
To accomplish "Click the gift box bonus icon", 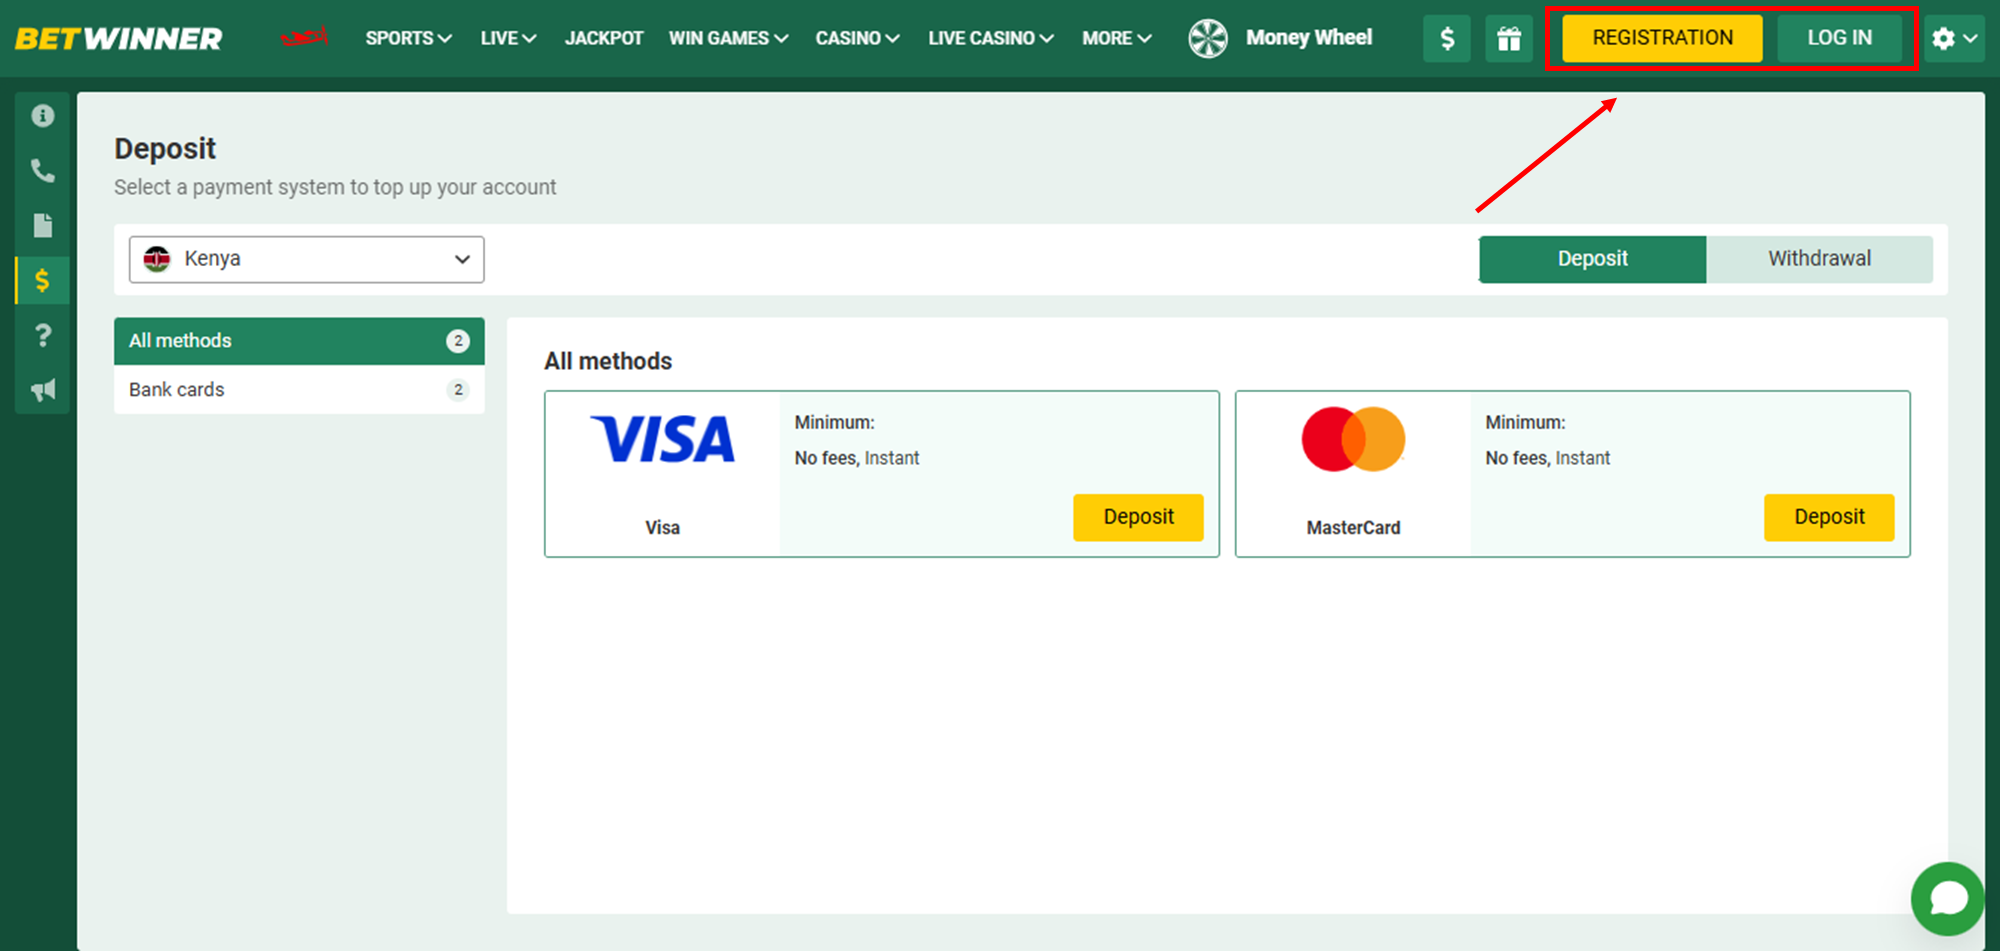I will click(x=1508, y=39).
